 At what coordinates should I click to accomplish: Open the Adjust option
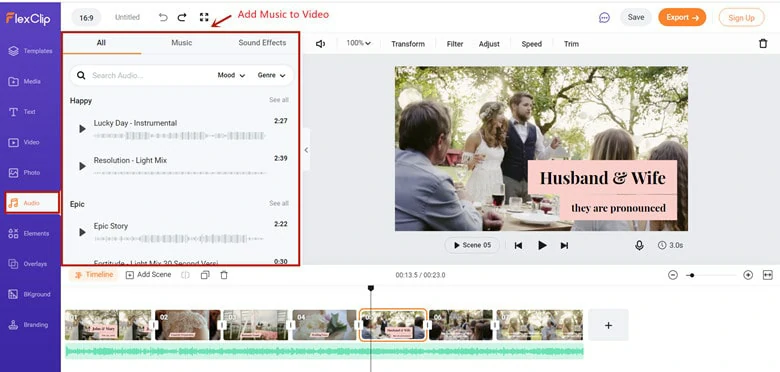coord(489,44)
